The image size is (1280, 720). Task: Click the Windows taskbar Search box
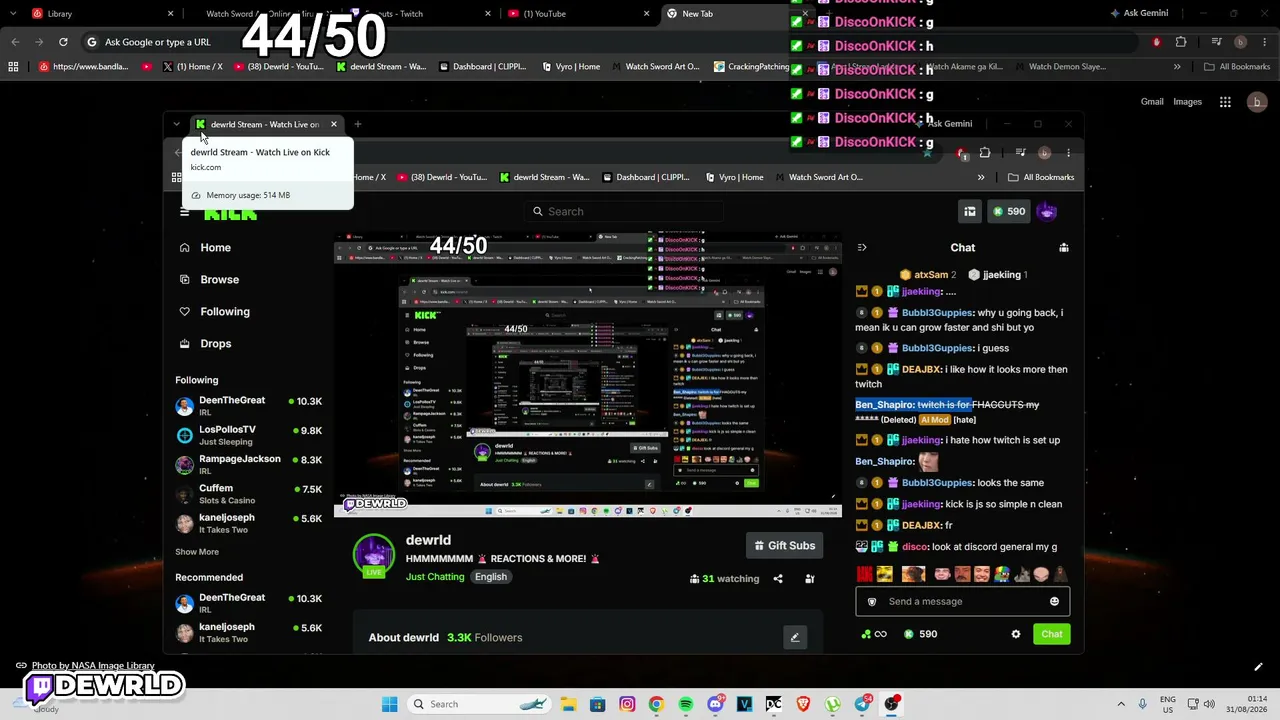[480, 704]
